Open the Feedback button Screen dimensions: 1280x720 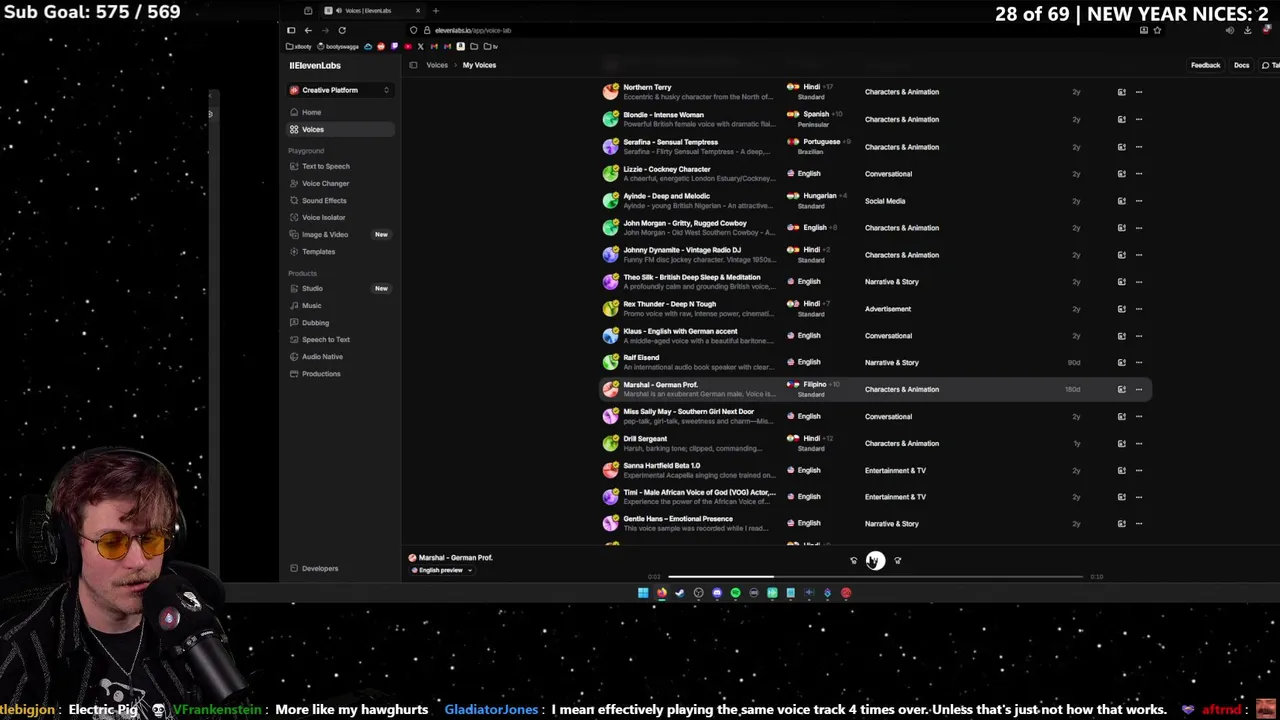click(x=1205, y=65)
